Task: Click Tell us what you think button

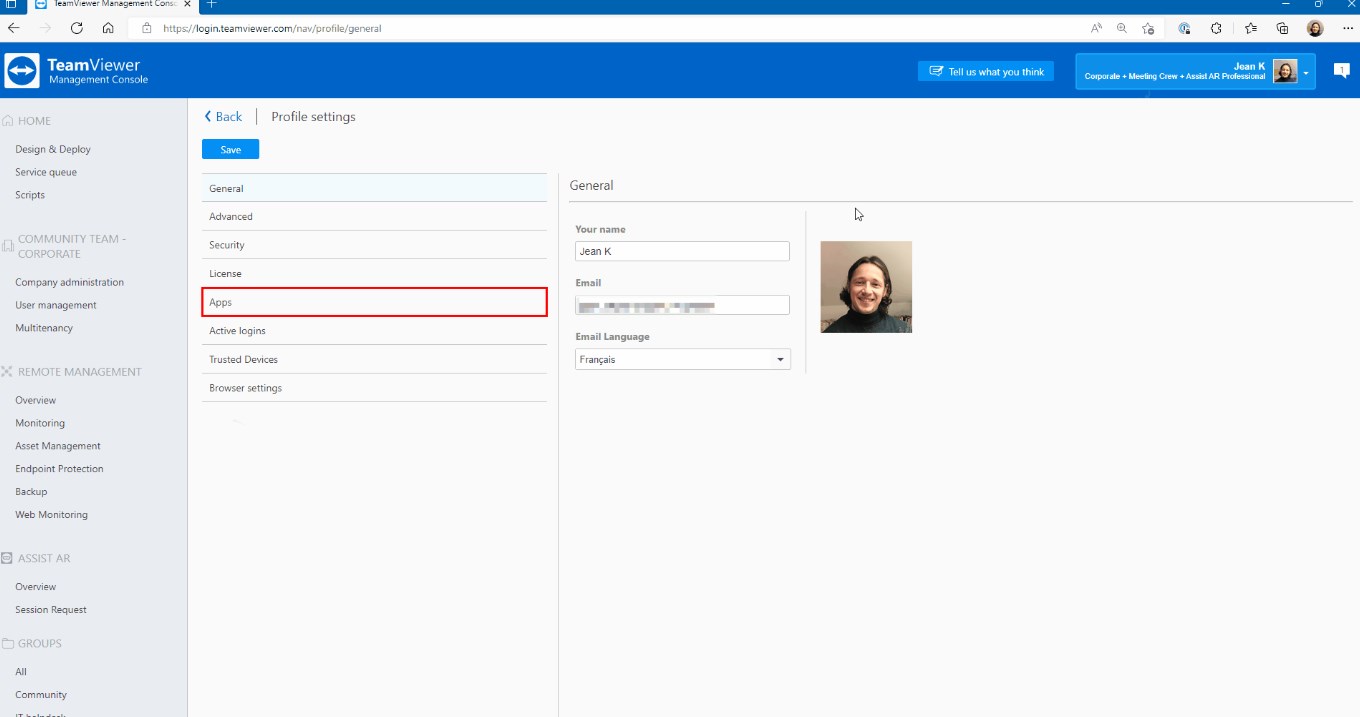Action: [986, 71]
